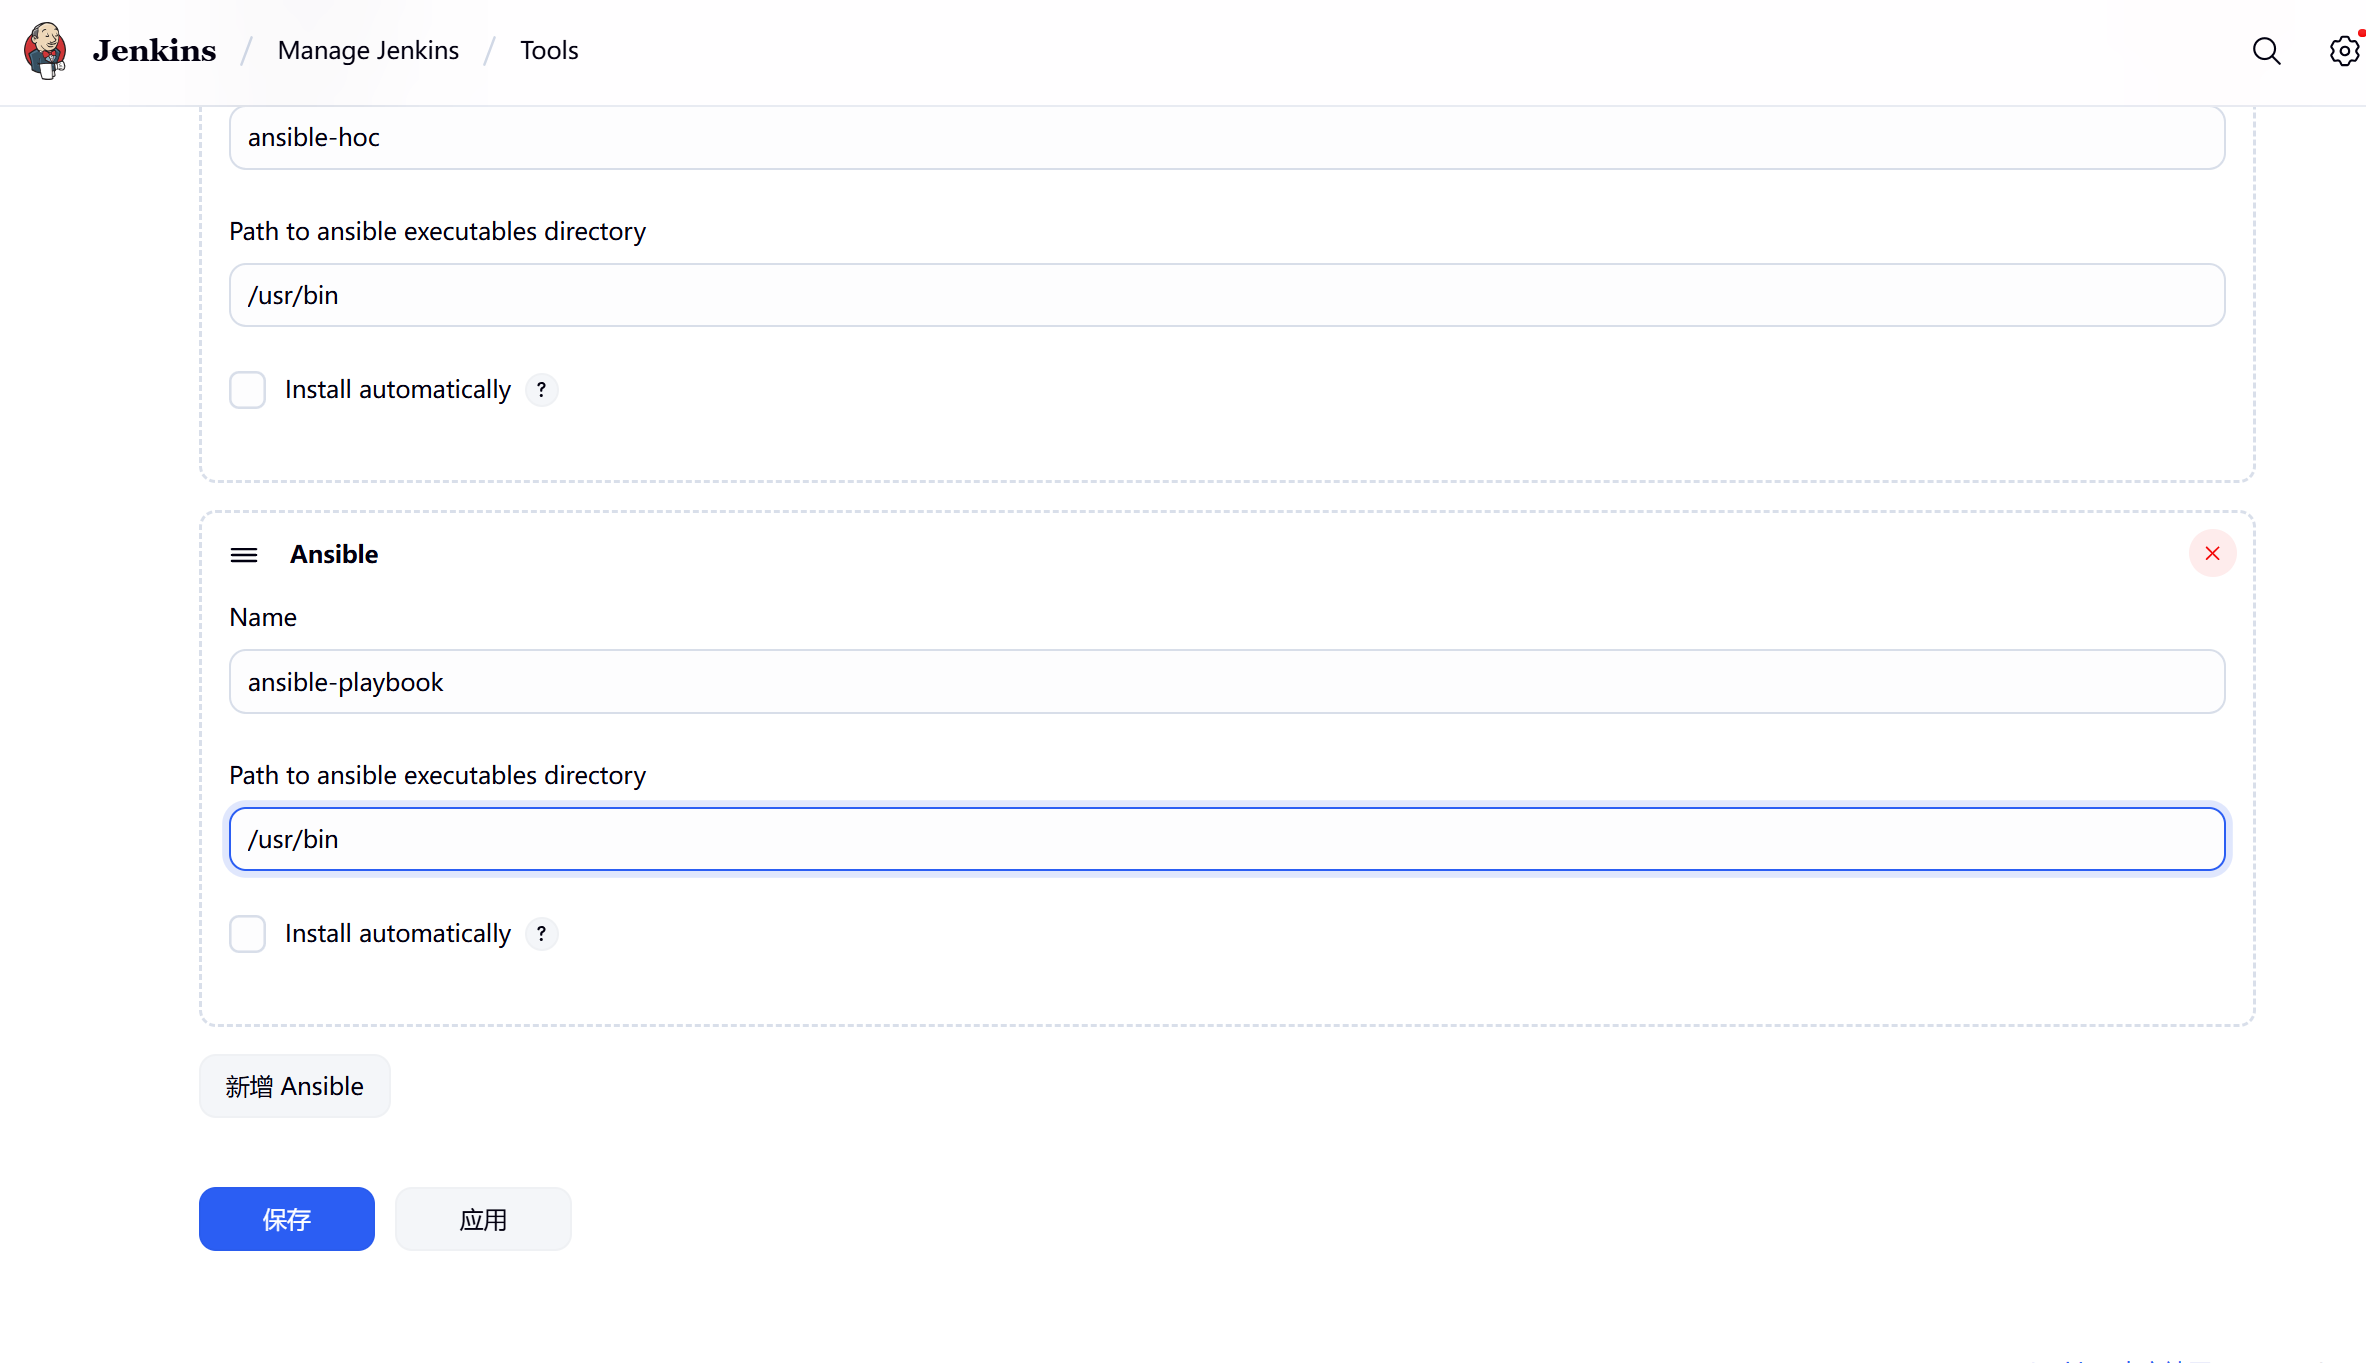This screenshot has height=1363, width=2366.
Task: Click the 新增 Ansible add button
Action: (x=294, y=1086)
